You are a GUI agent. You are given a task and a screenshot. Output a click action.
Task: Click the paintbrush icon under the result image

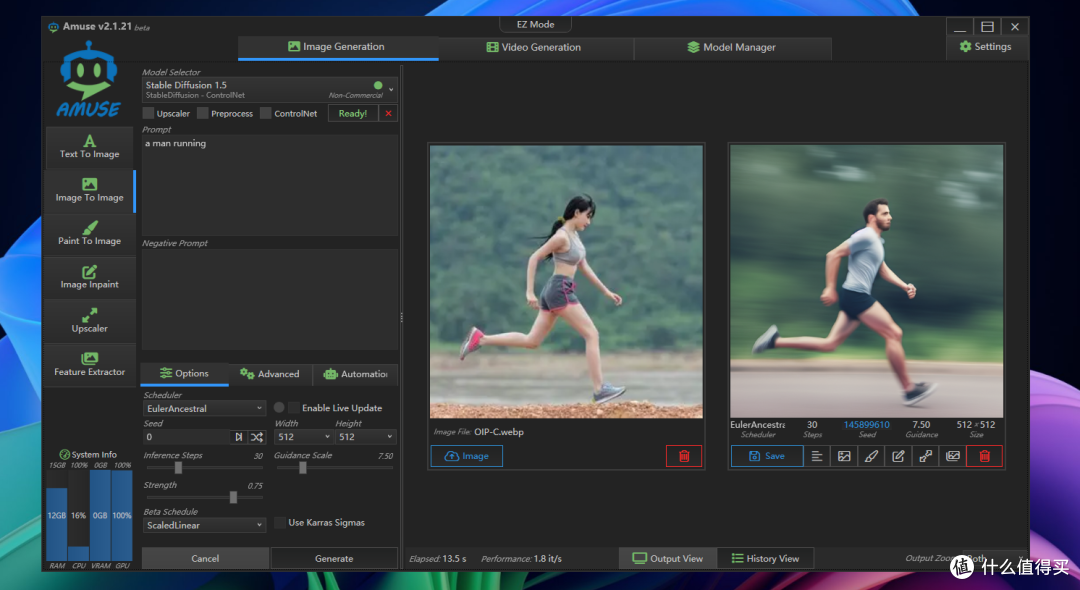tap(871, 456)
